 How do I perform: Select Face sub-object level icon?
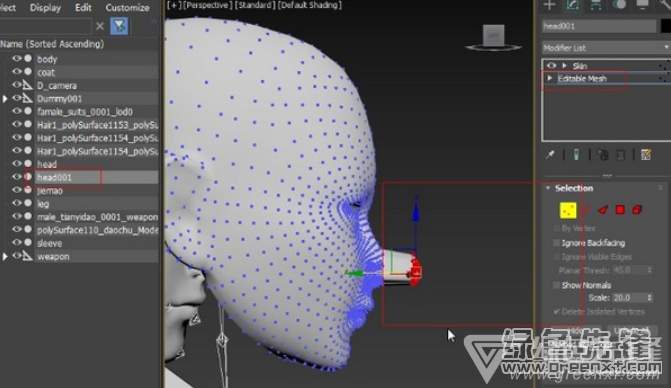603,210
